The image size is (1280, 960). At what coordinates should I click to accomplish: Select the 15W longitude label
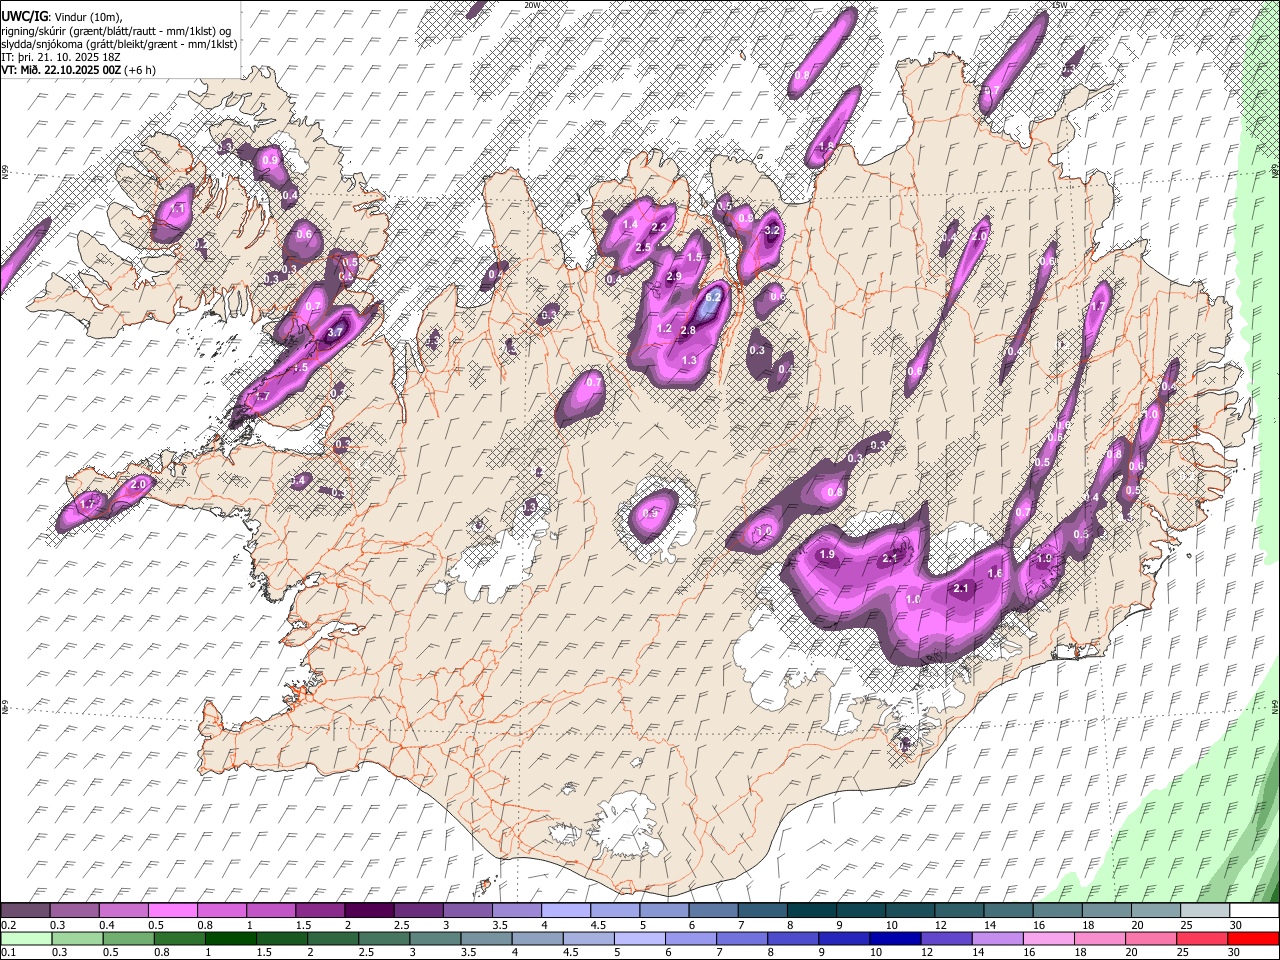pos(1060,4)
